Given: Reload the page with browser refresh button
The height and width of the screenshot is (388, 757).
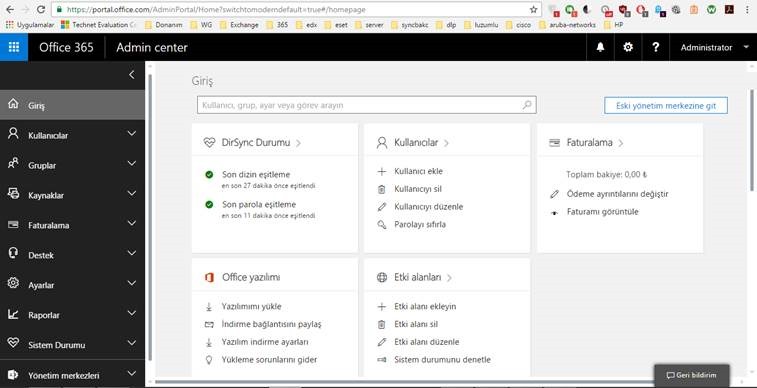Looking at the screenshot, I should point(42,9).
